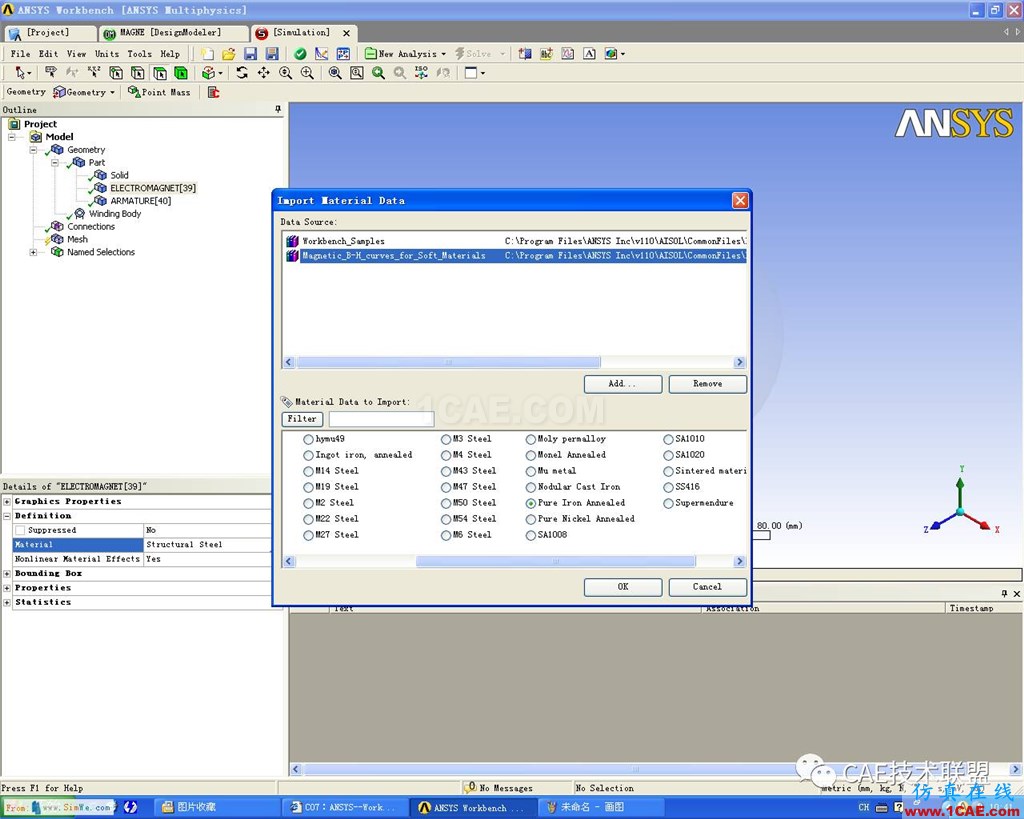The height and width of the screenshot is (819, 1024).
Task: Close the Import Material Data dialog
Action: (x=740, y=201)
